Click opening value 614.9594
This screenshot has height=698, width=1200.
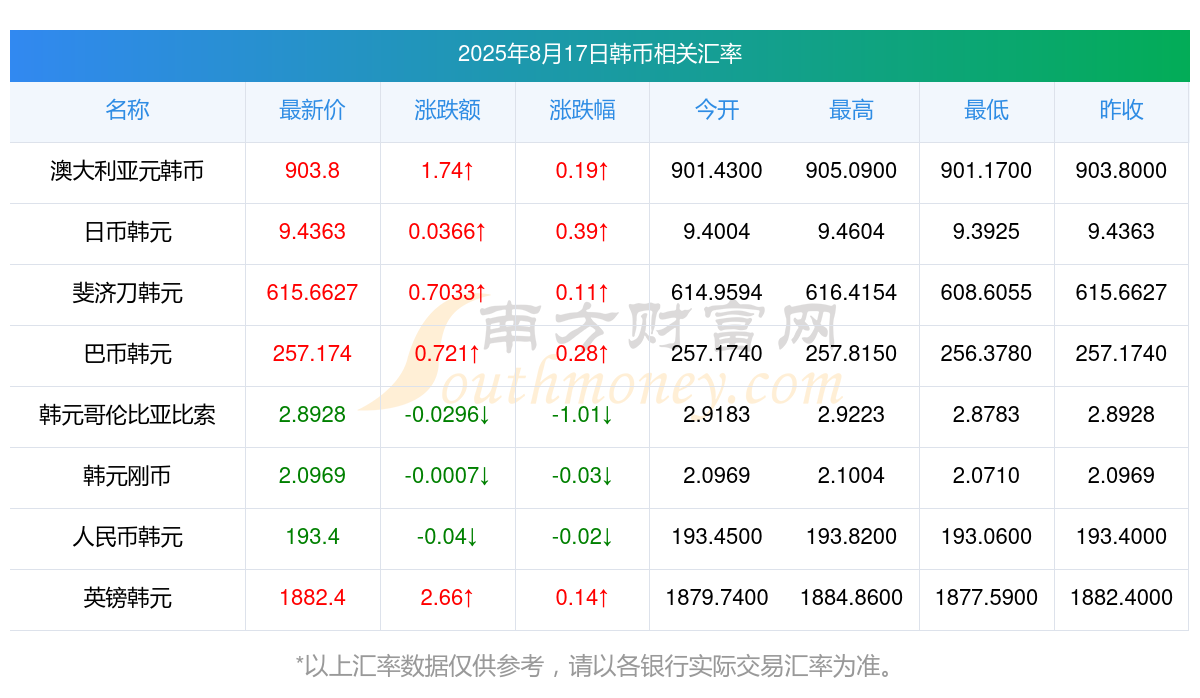[x=717, y=293]
